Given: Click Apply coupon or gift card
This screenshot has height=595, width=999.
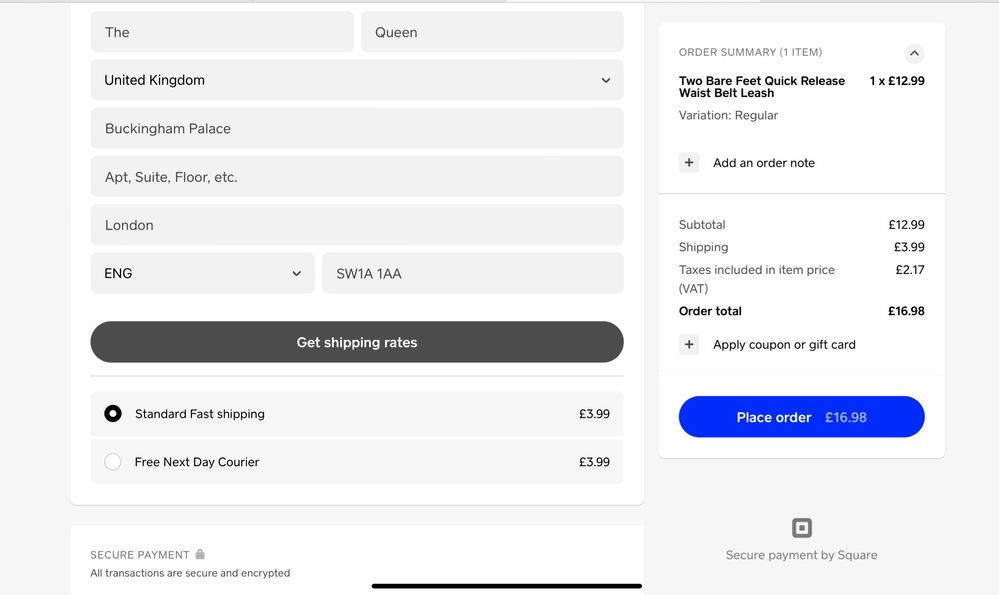Looking at the screenshot, I should point(784,345).
